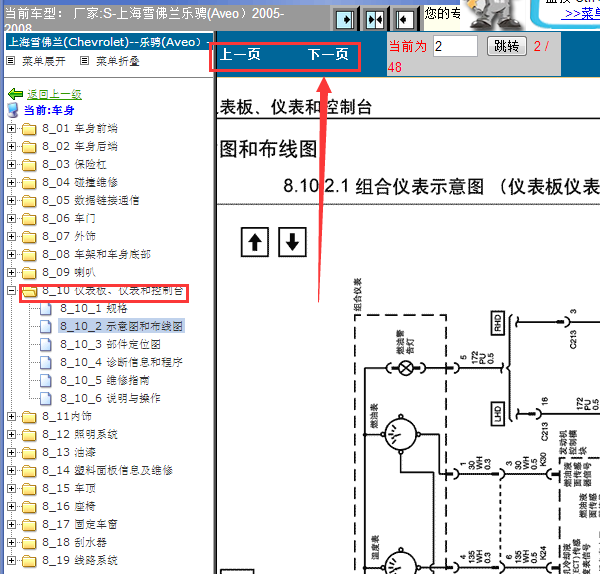The image size is (600, 574).
Task: Click the 跳转 jump button
Action: pos(507,46)
